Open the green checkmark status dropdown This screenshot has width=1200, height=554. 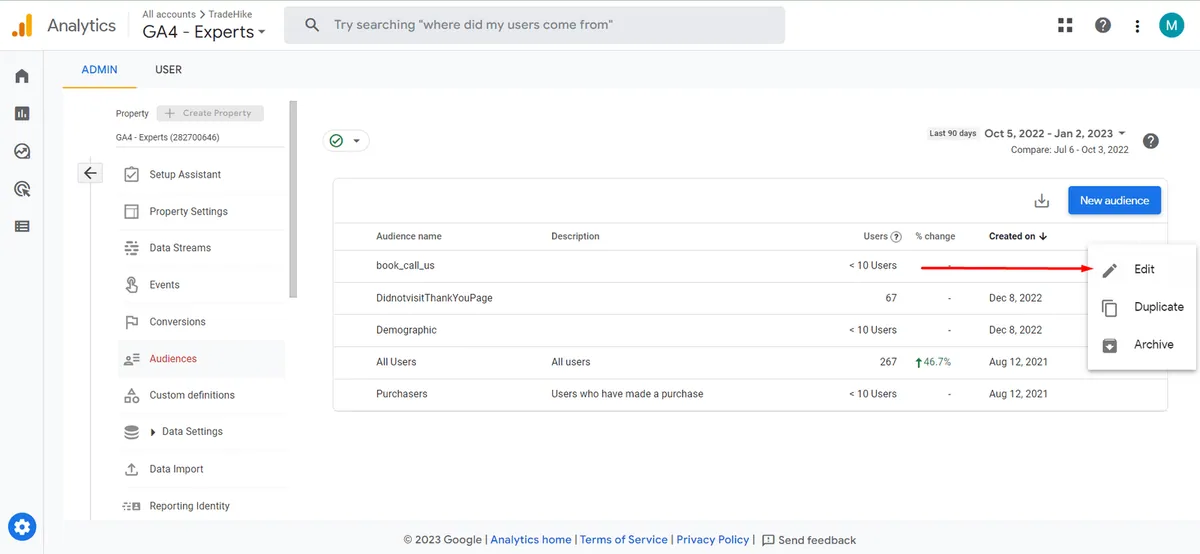(x=346, y=141)
